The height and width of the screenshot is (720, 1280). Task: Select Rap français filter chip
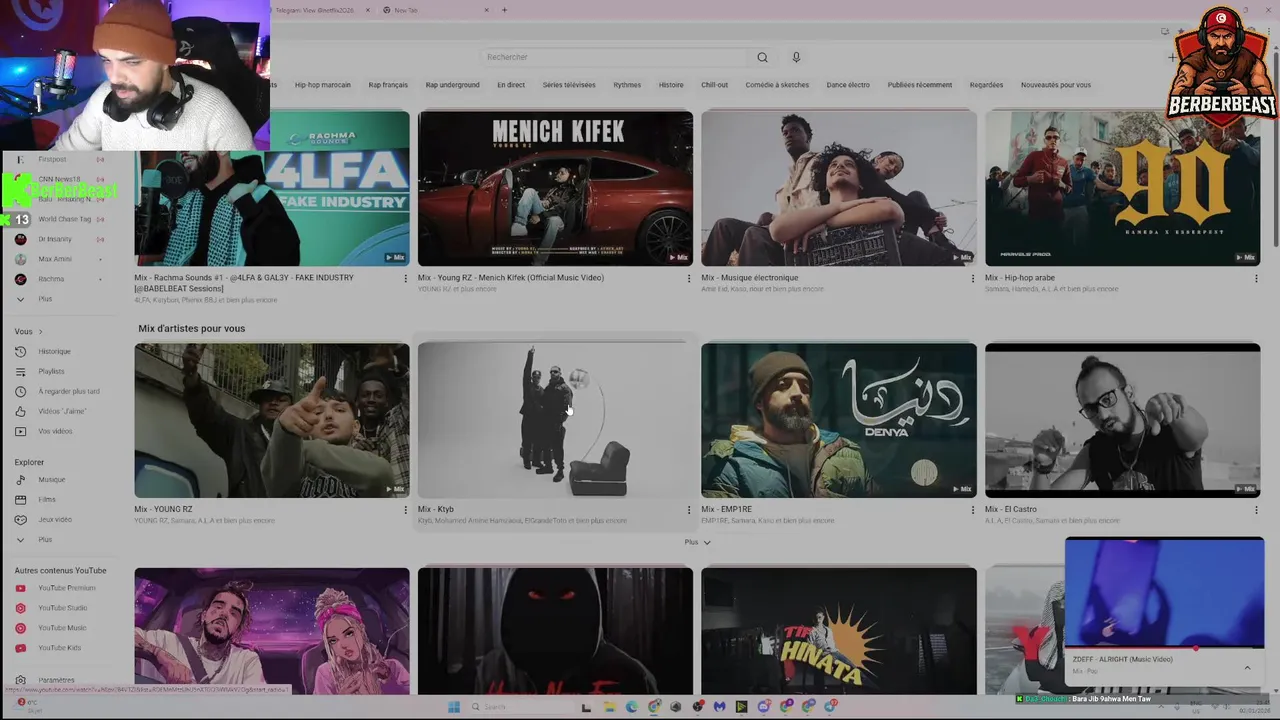pyautogui.click(x=388, y=85)
